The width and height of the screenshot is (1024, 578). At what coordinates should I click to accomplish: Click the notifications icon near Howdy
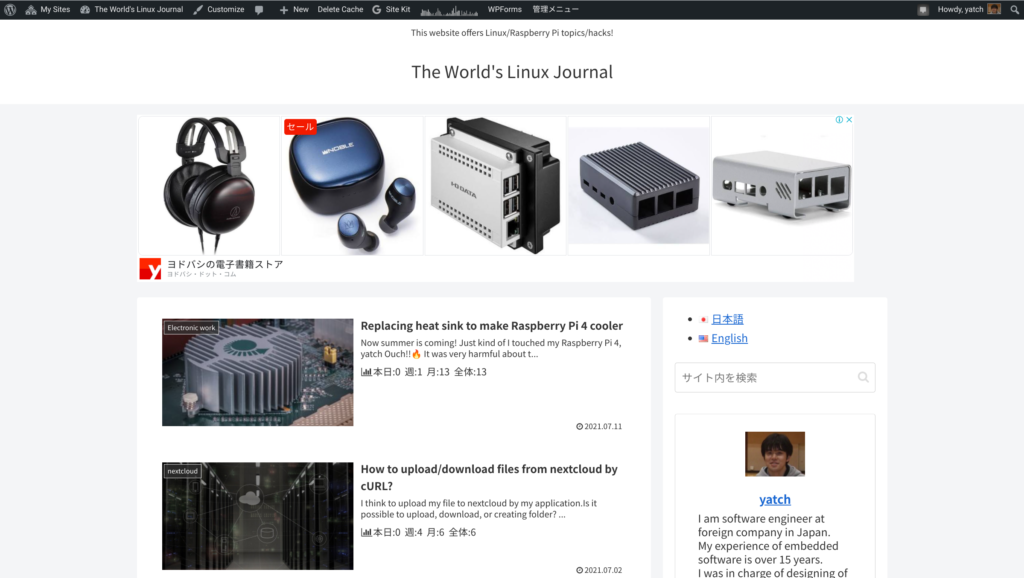click(923, 10)
